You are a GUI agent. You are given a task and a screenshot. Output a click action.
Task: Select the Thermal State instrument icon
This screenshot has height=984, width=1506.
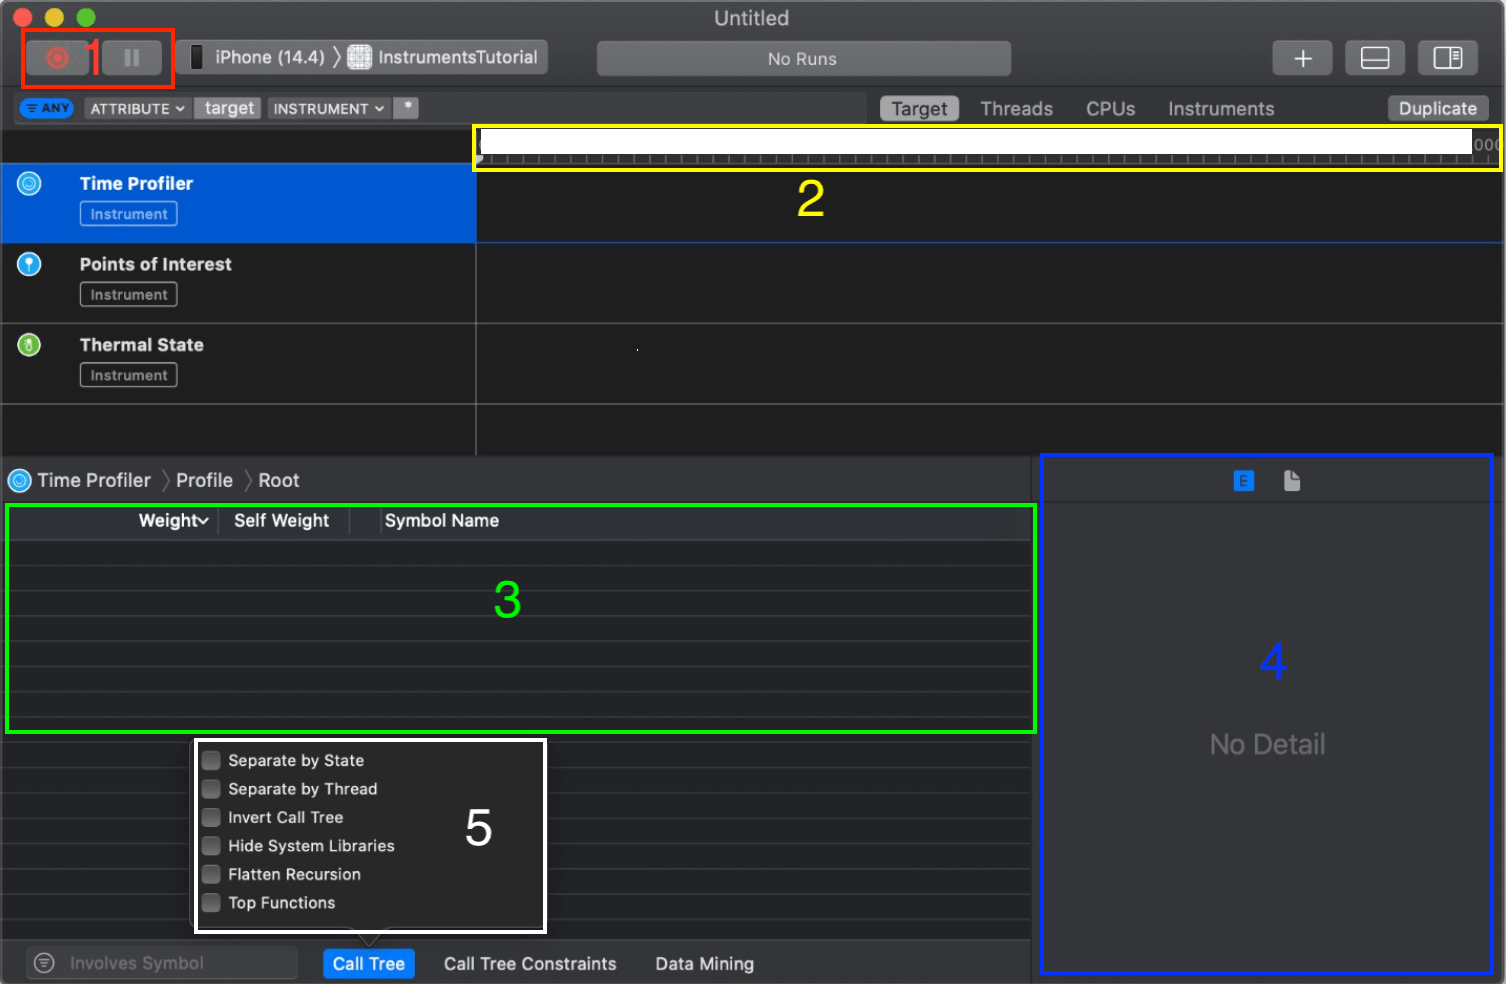point(29,344)
